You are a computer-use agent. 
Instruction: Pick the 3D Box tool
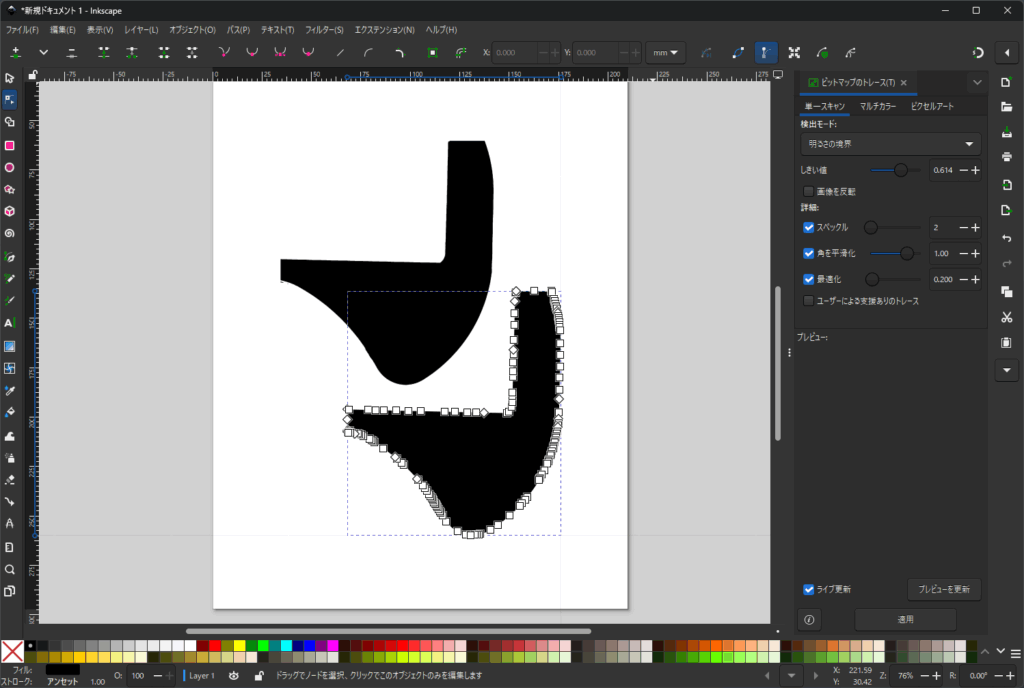10,211
